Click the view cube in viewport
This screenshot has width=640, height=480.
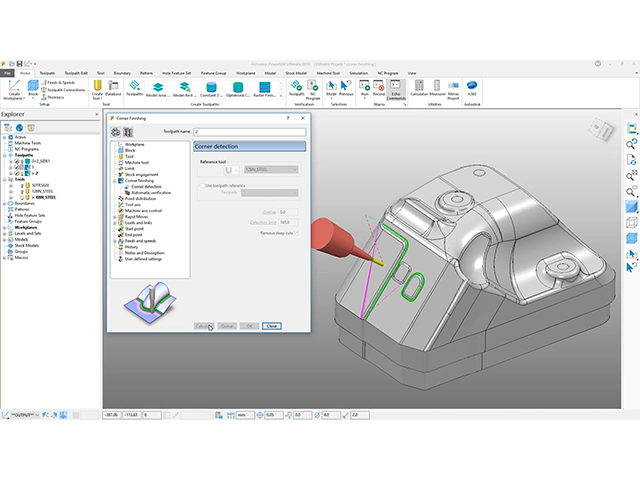601,132
